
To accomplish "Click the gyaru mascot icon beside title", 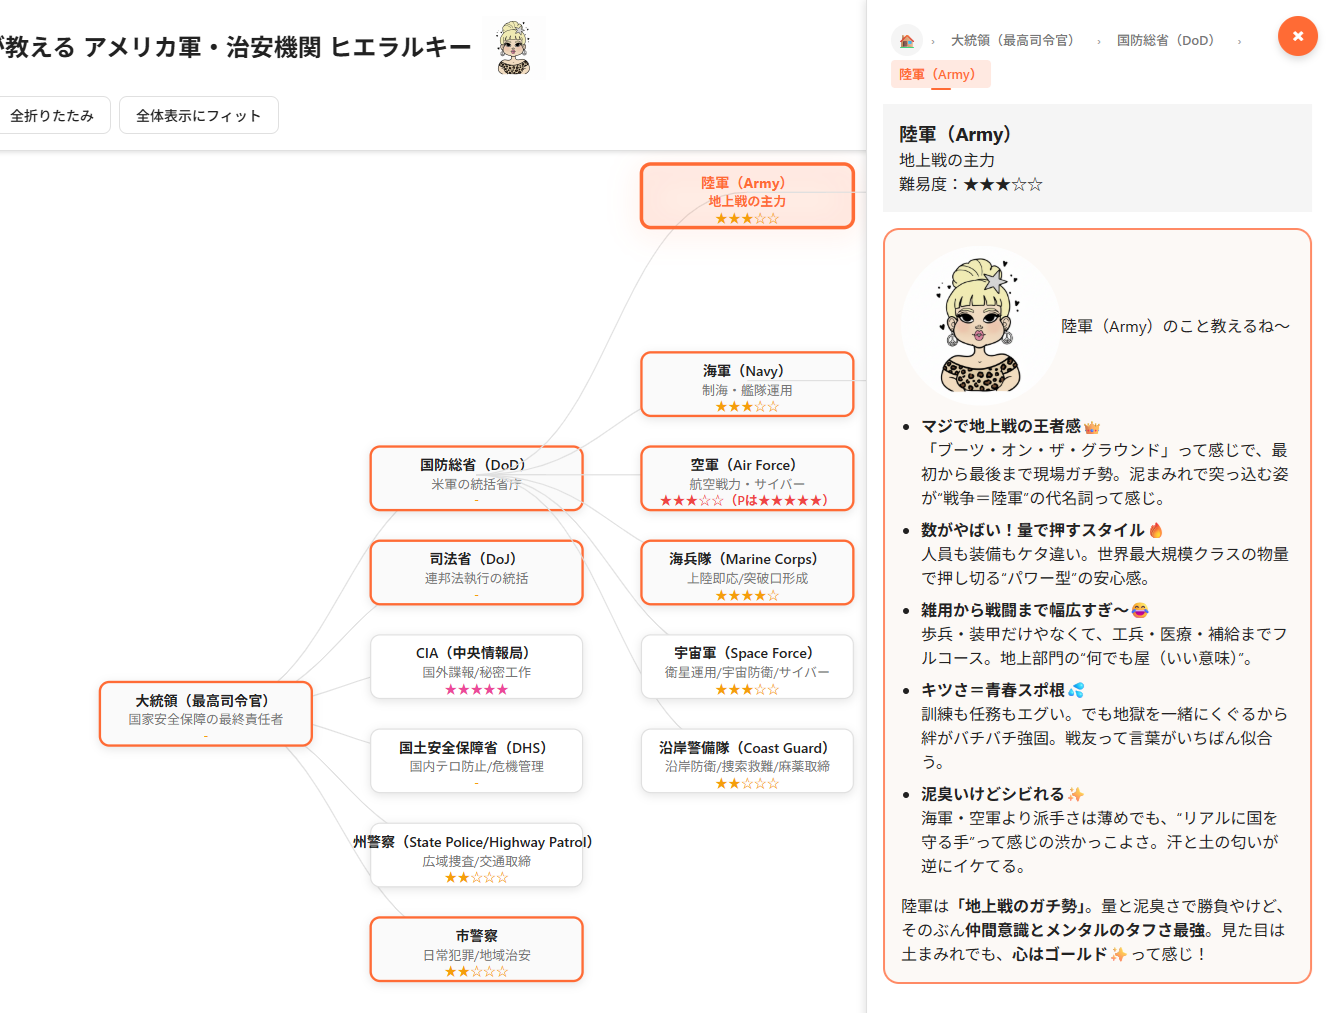I will click(x=514, y=48).
